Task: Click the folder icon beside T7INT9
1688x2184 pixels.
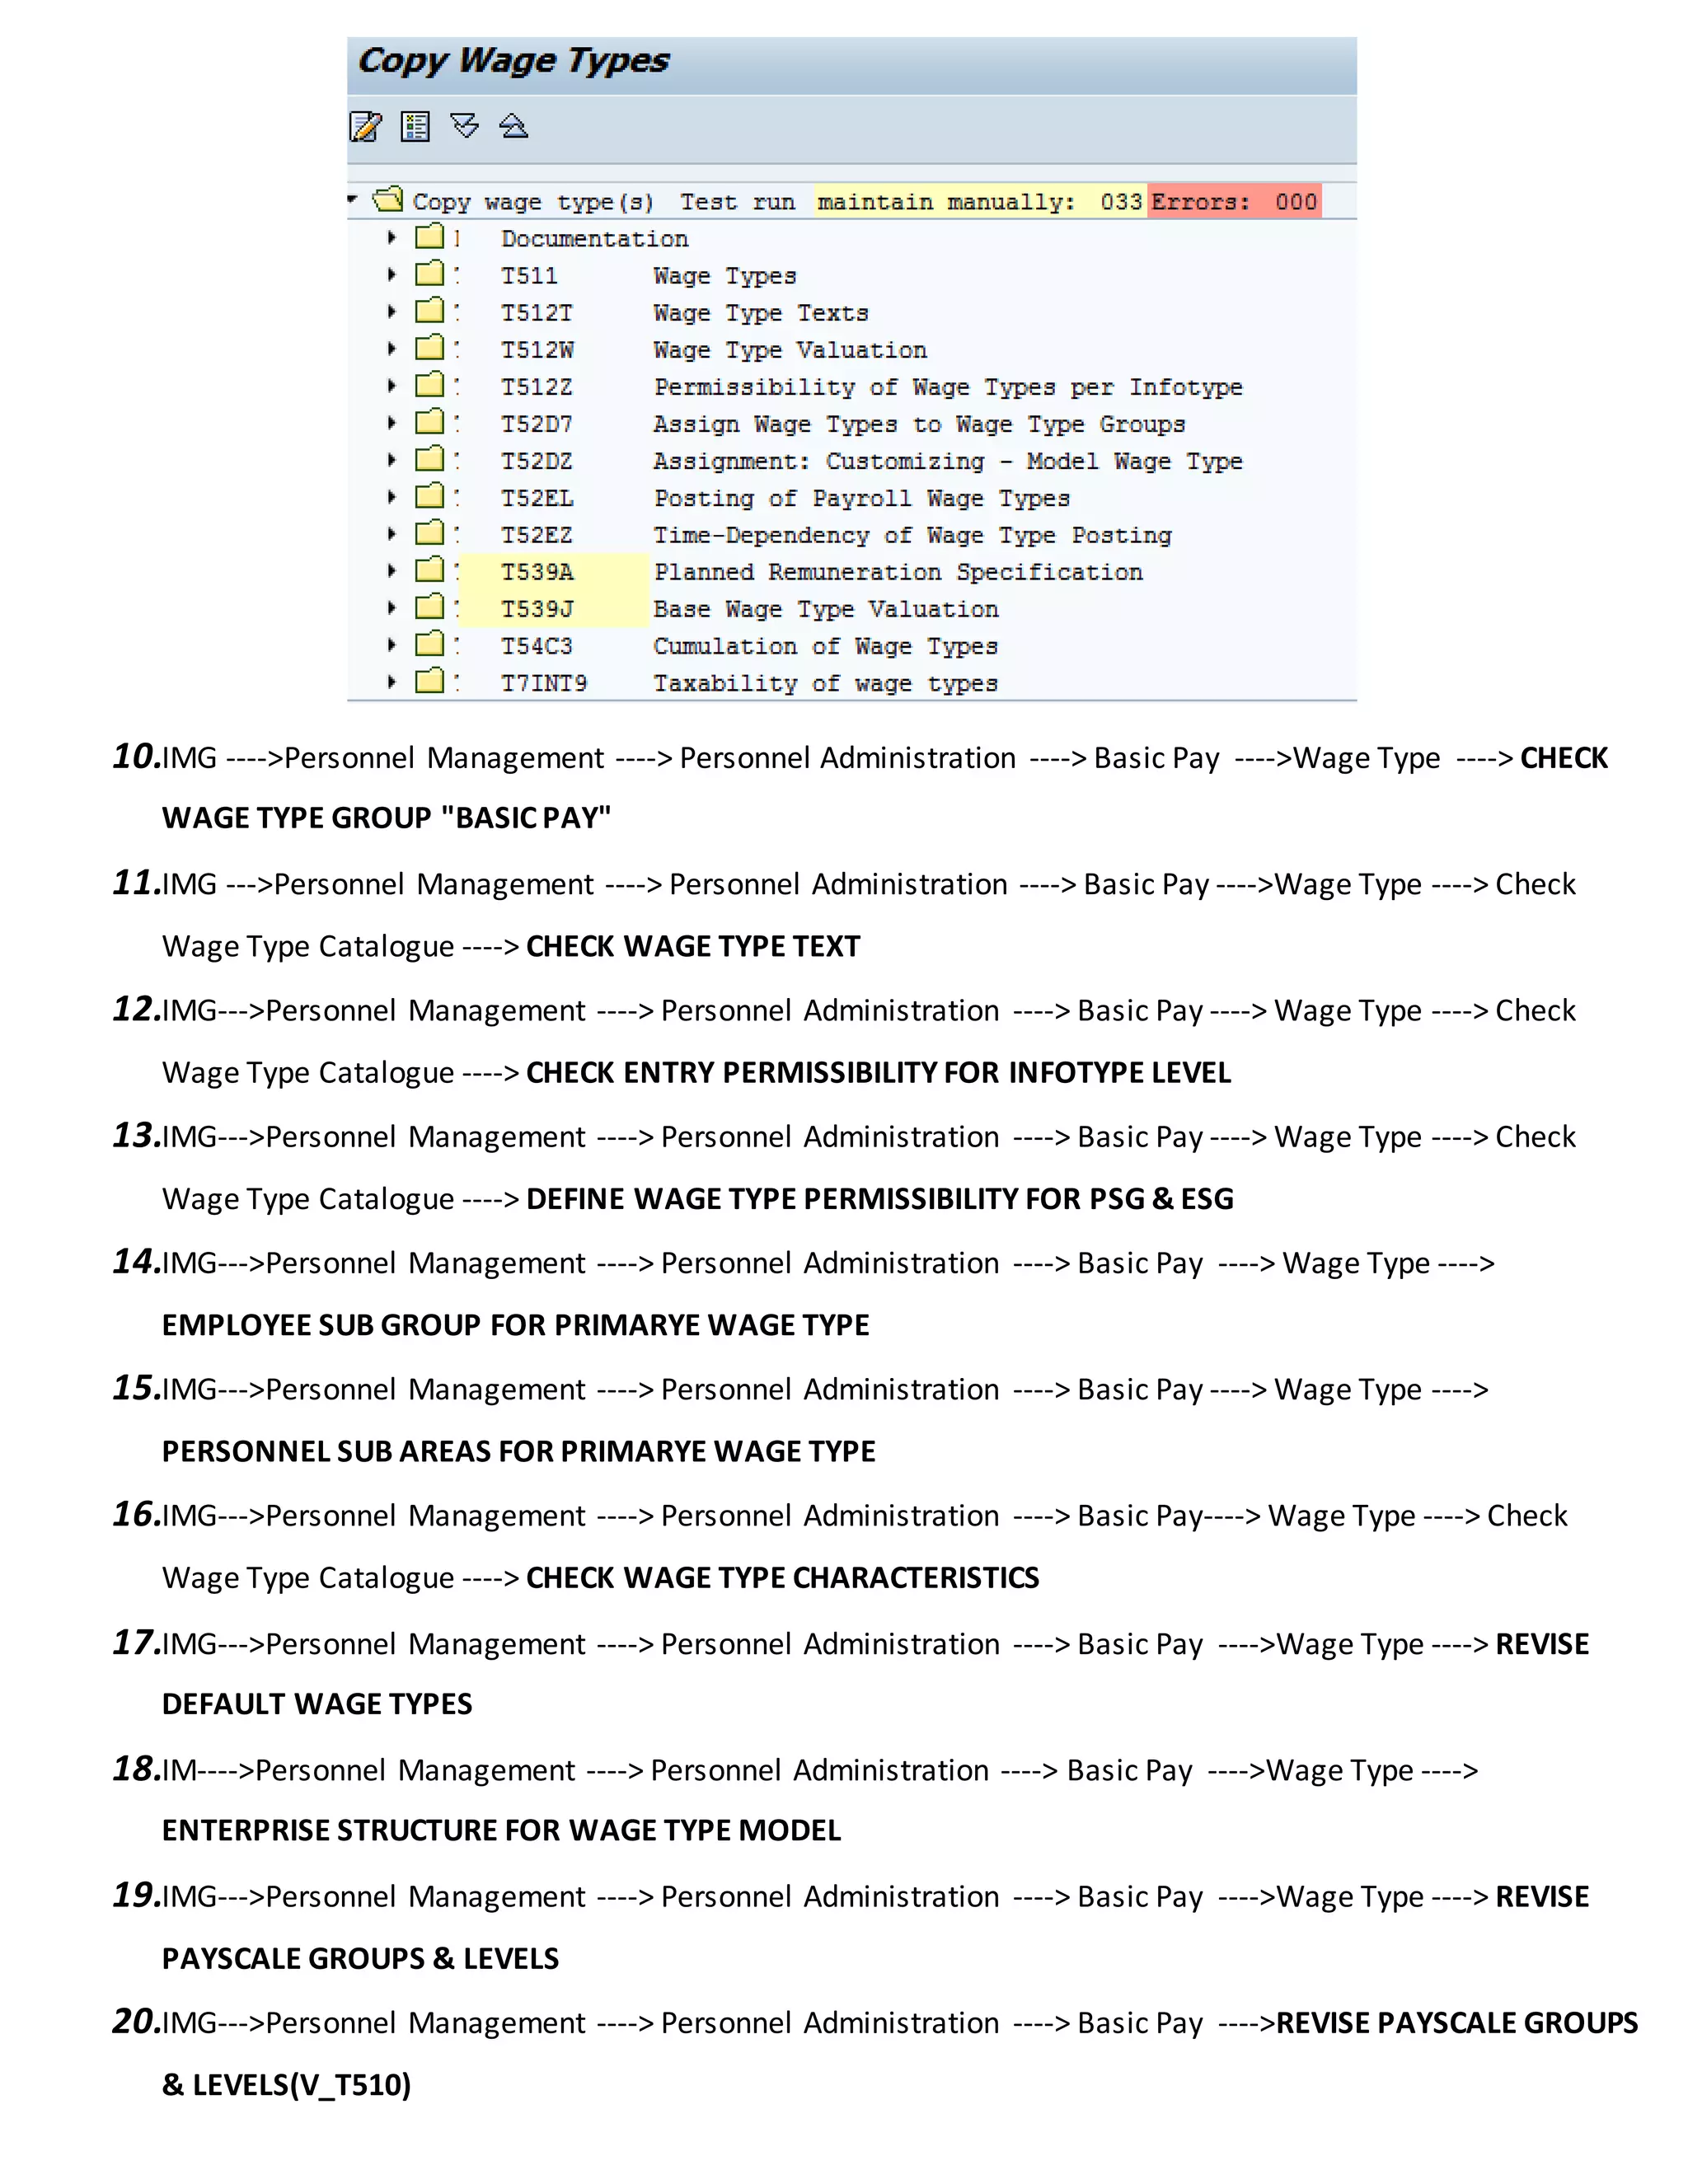Action: (430, 682)
